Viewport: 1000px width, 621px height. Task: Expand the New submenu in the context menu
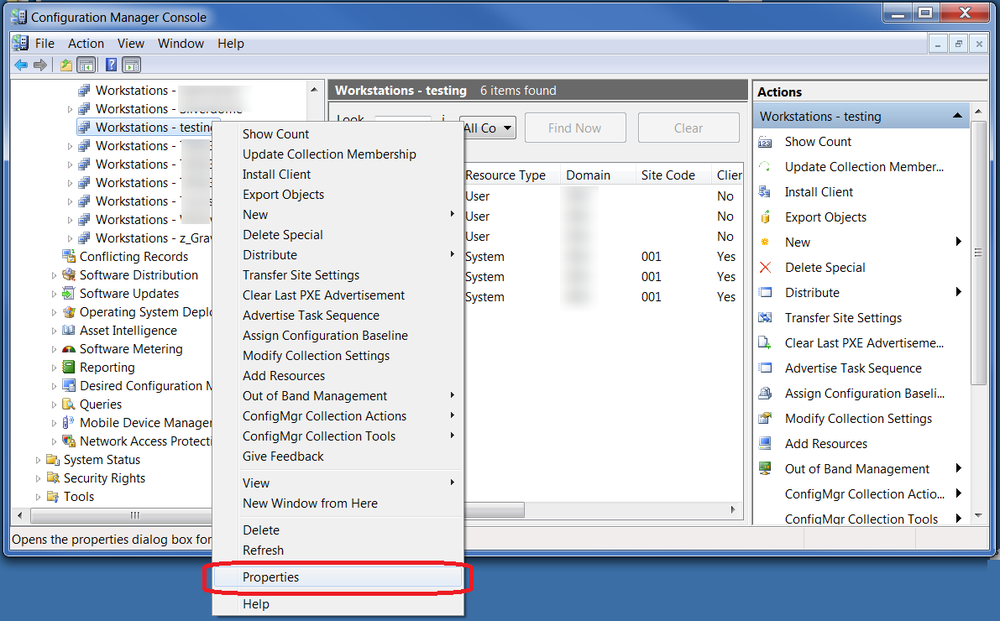point(255,214)
